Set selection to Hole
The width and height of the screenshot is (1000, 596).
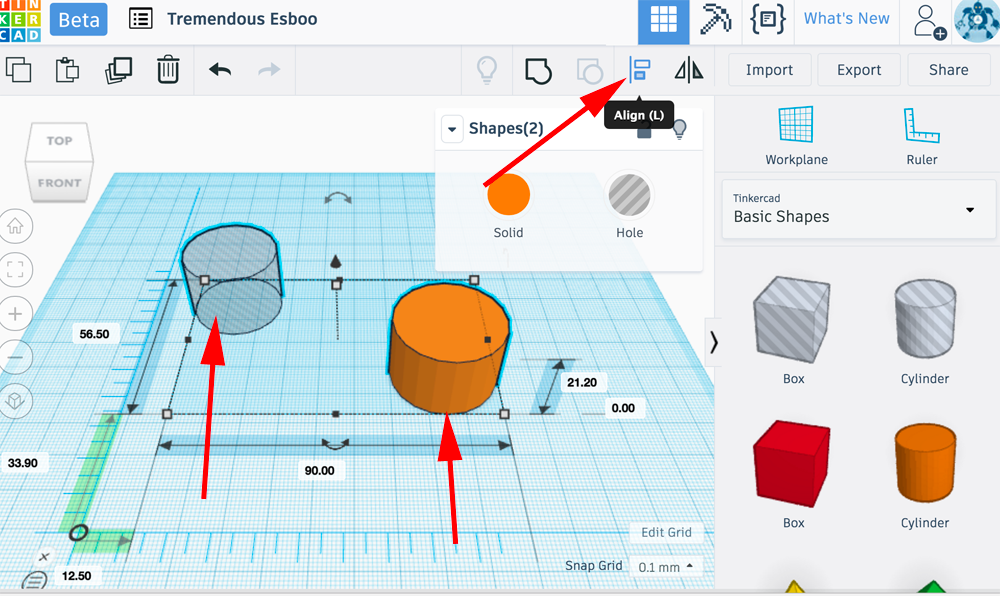click(629, 195)
